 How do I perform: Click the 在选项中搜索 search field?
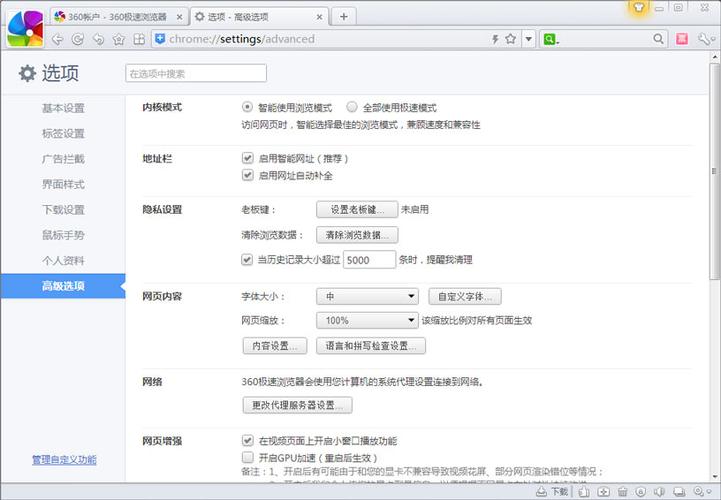click(196, 73)
